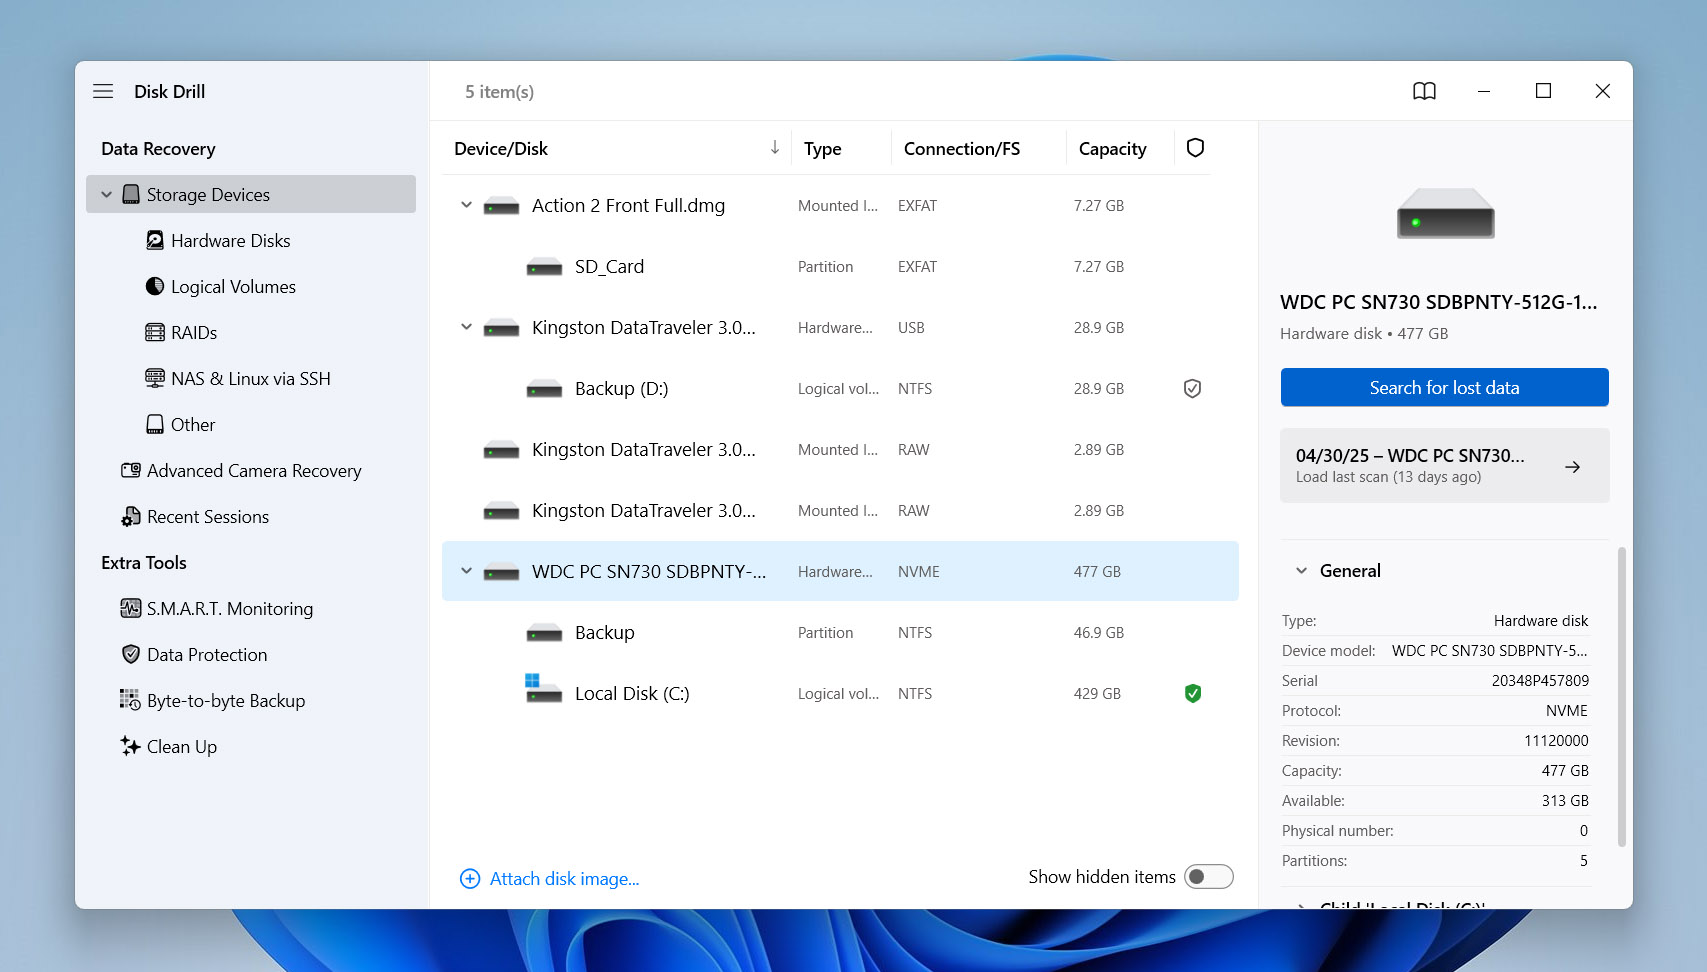This screenshot has height=972, width=1707.
Task: Click the arrow on last scan session card
Action: pos(1572,467)
